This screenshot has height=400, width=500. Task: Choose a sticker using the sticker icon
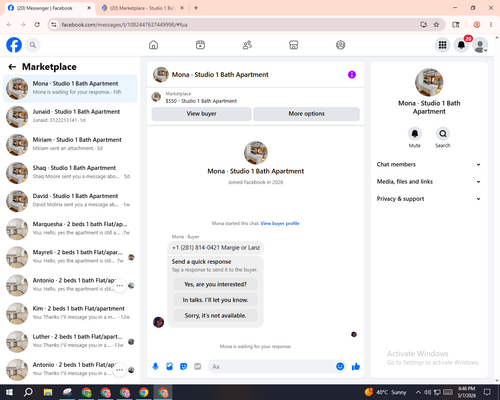coord(183,367)
